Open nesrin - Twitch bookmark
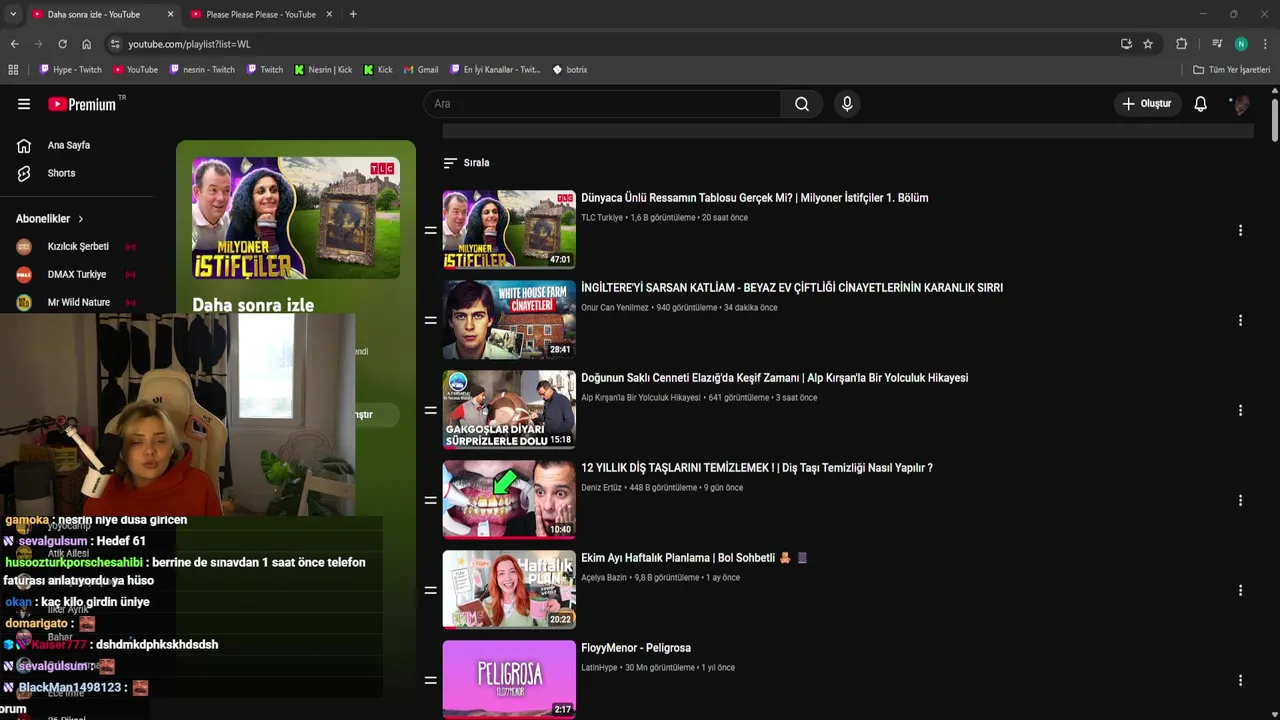Screen dimensions: 1280x720 tap(201, 70)
